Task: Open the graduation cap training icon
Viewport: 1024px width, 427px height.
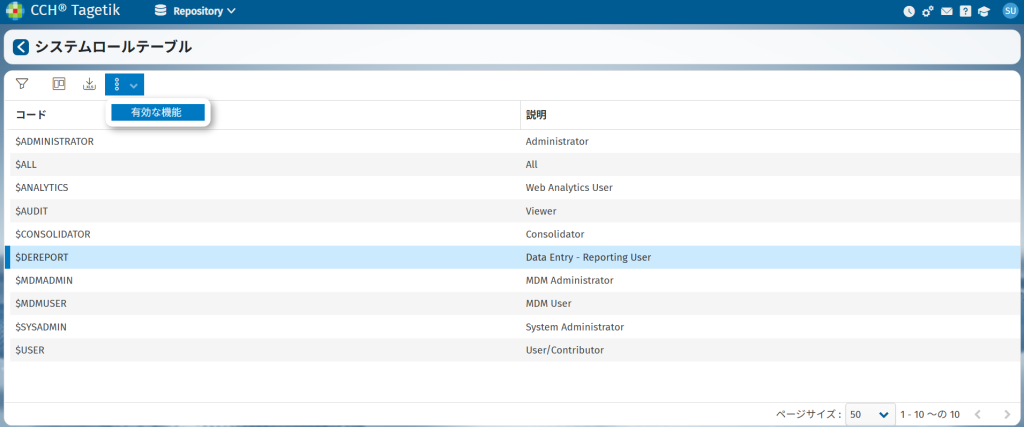Action: pyautogui.click(x=983, y=12)
